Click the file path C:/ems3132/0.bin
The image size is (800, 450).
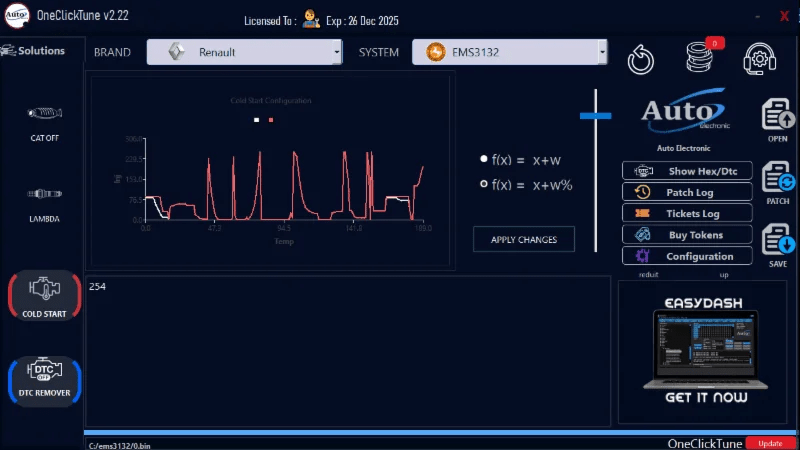tap(119, 445)
